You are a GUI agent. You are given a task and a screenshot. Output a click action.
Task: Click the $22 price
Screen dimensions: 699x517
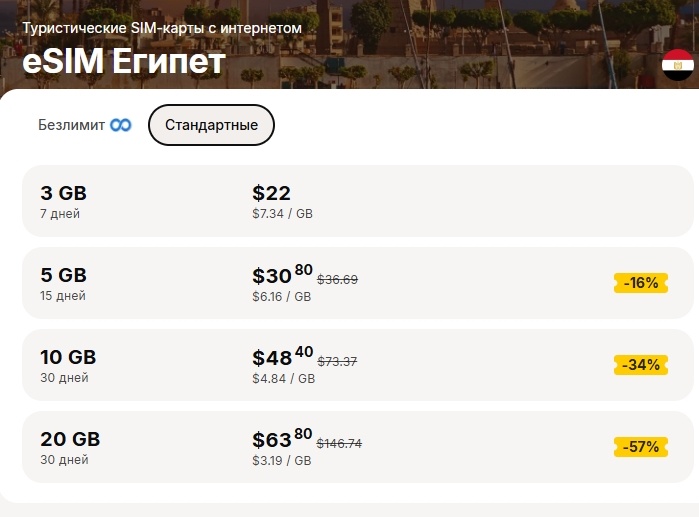pos(271,193)
